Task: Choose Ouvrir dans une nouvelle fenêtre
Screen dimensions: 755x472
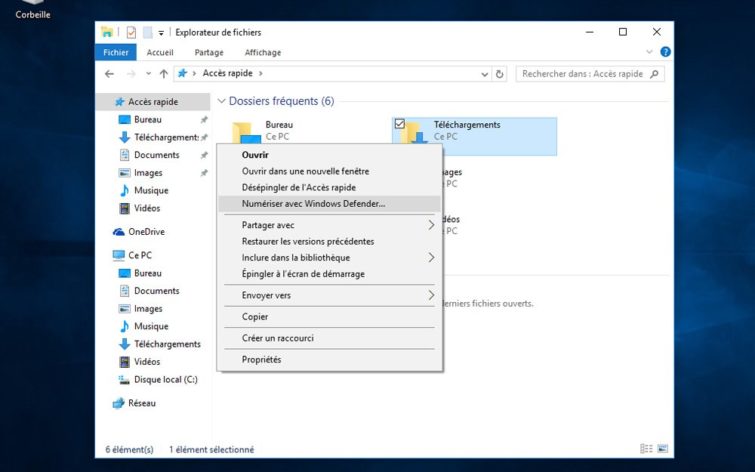Action: pos(329,171)
